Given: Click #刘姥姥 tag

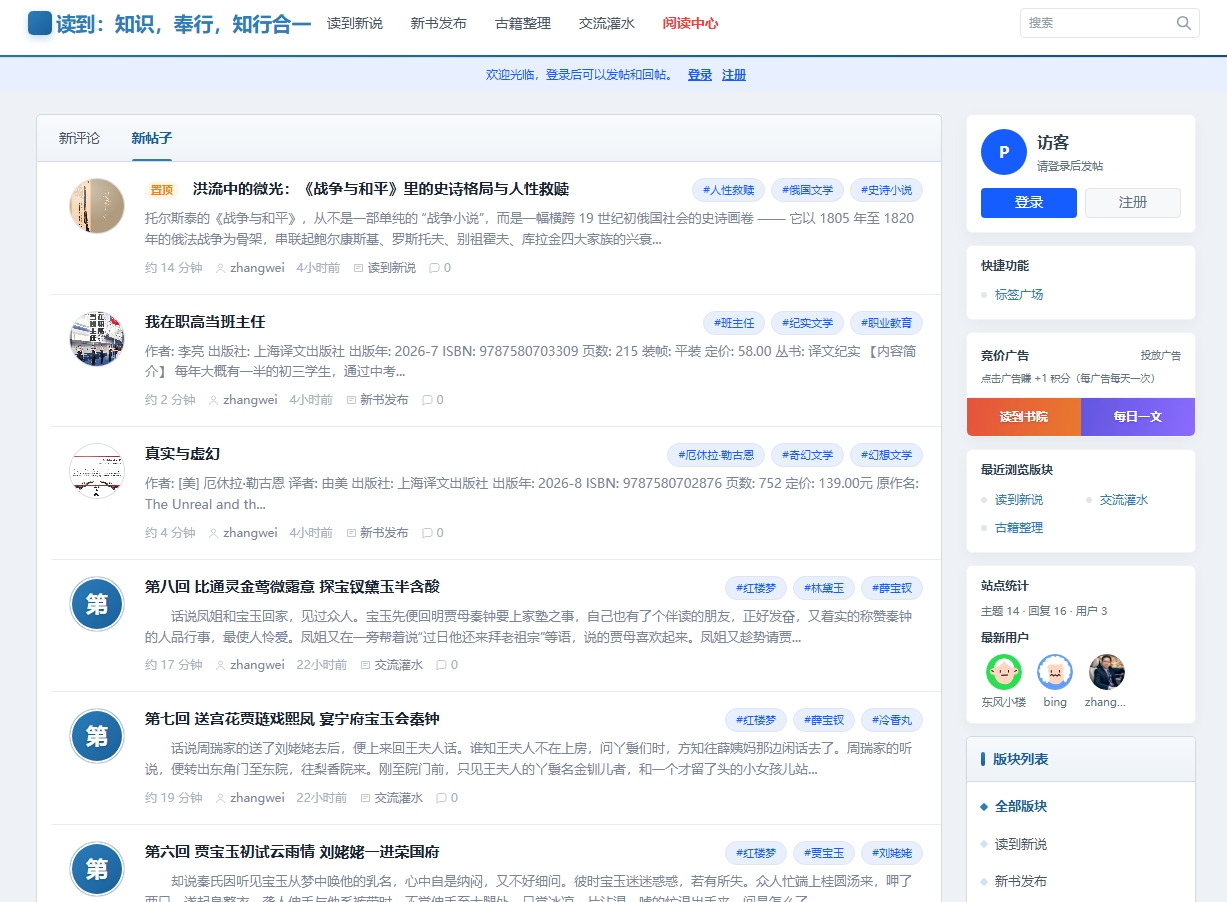Looking at the screenshot, I should click(x=892, y=853).
